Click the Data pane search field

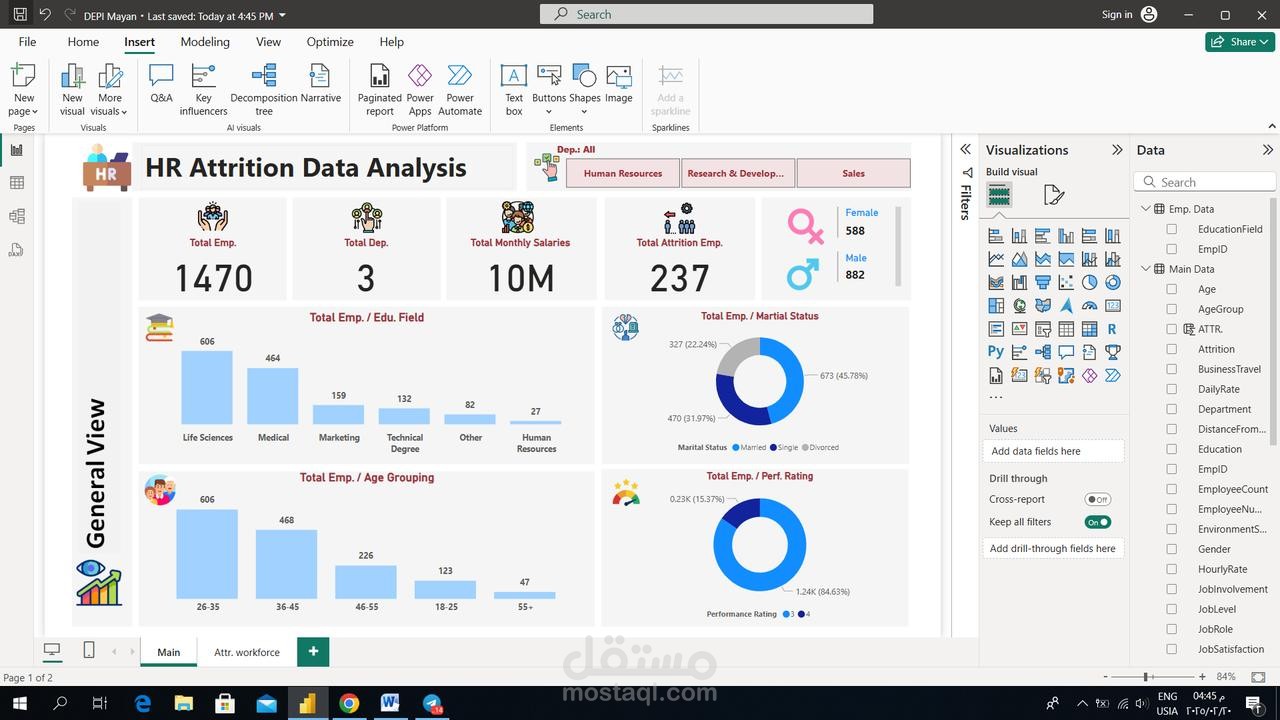tap(1205, 182)
